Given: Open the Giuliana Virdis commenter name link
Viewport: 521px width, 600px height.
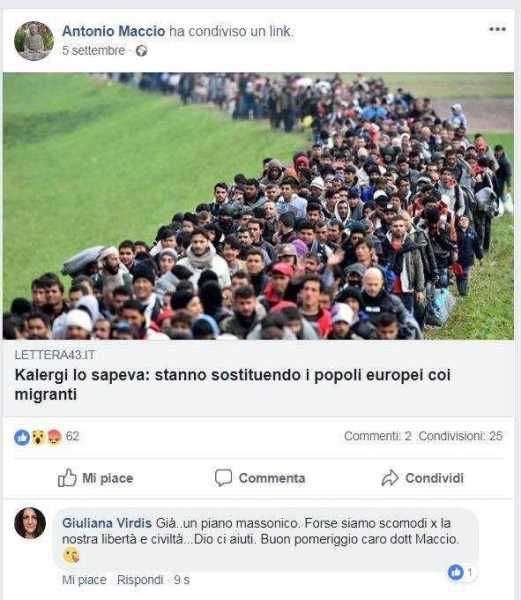Looking at the screenshot, I should click(107, 523).
